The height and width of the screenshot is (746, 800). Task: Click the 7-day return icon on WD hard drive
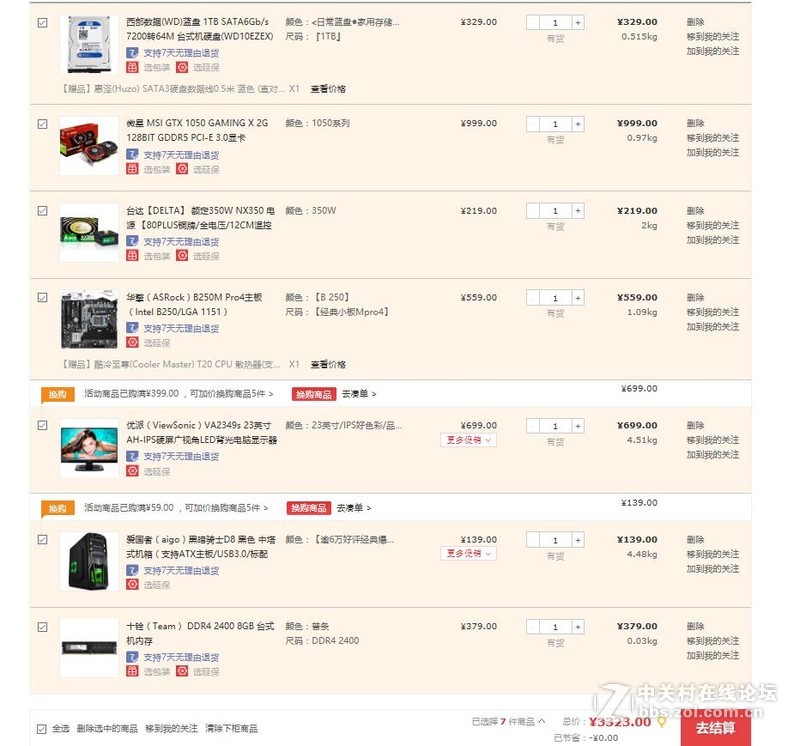click(x=132, y=53)
